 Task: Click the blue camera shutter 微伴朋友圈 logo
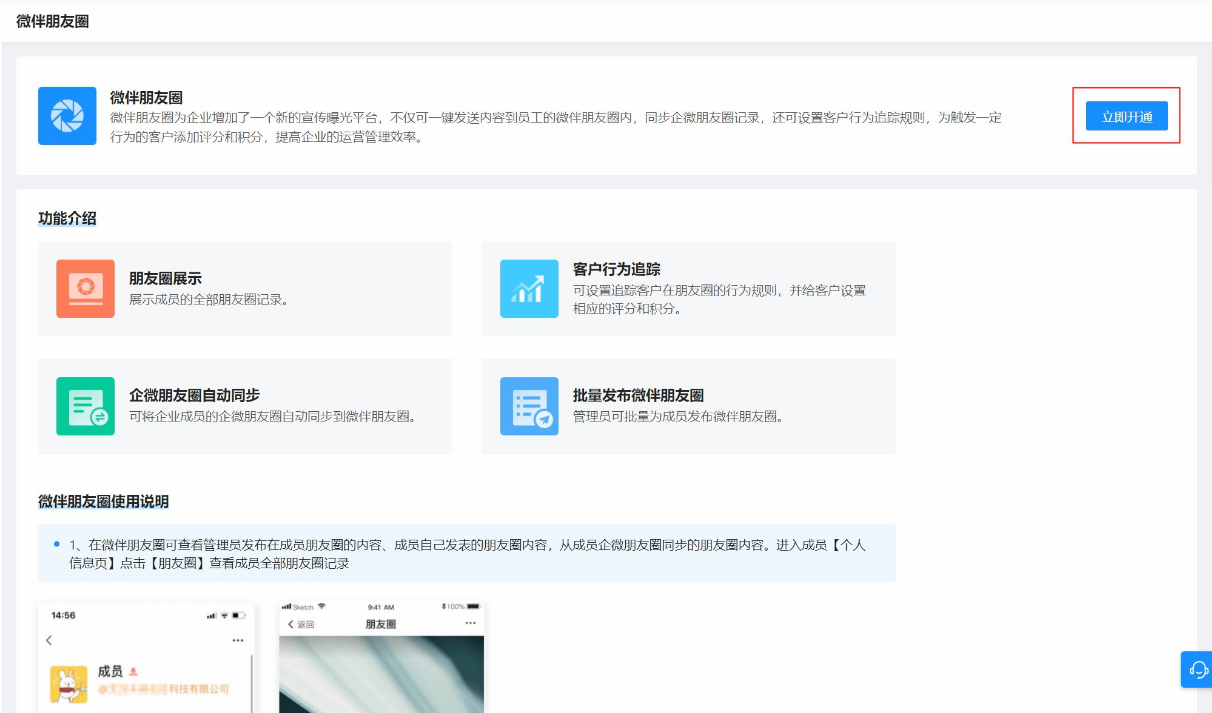tap(67, 116)
